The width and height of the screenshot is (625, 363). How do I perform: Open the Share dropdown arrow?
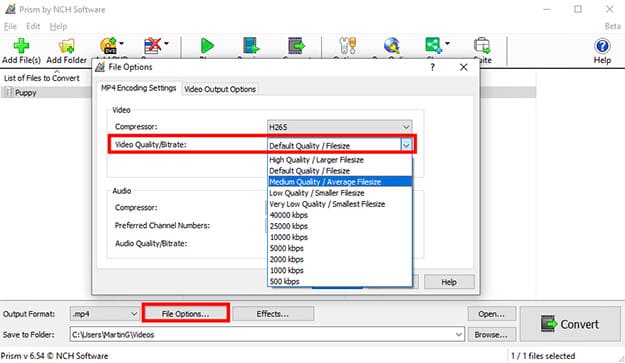coord(447,43)
